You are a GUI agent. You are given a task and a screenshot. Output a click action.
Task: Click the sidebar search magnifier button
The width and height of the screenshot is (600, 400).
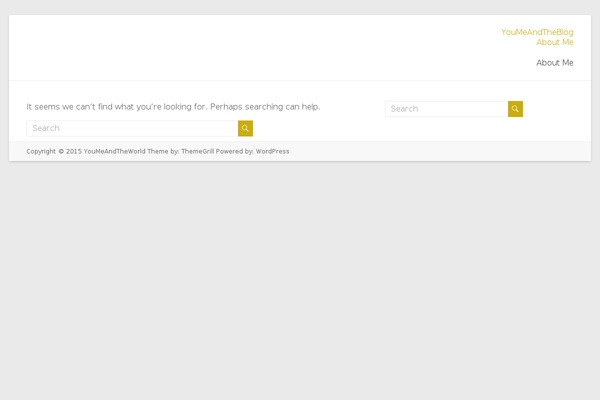pyautogui.click(x=515, y=109)
